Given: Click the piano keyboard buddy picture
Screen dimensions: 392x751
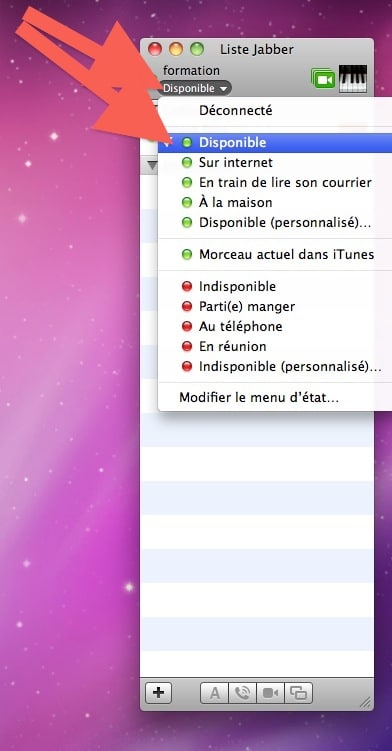Looking at the screenshot, I should pyautogui.click(x=353, y=79).
